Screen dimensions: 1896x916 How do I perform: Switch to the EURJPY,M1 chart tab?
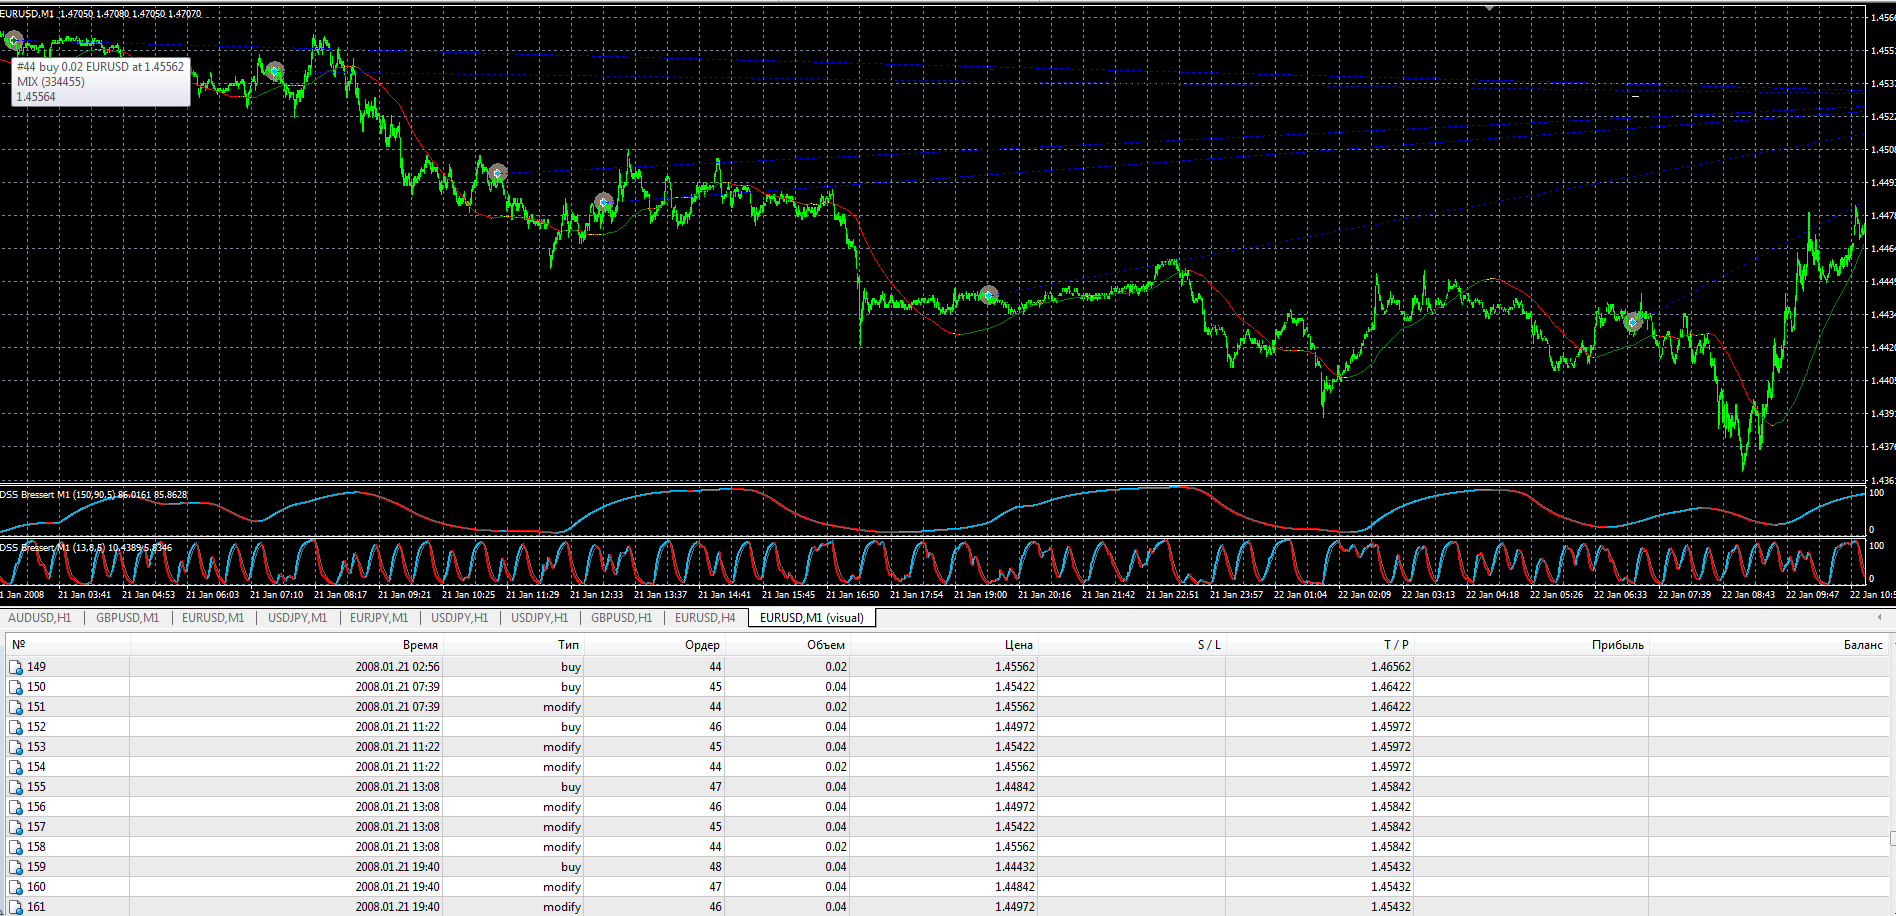379,618
